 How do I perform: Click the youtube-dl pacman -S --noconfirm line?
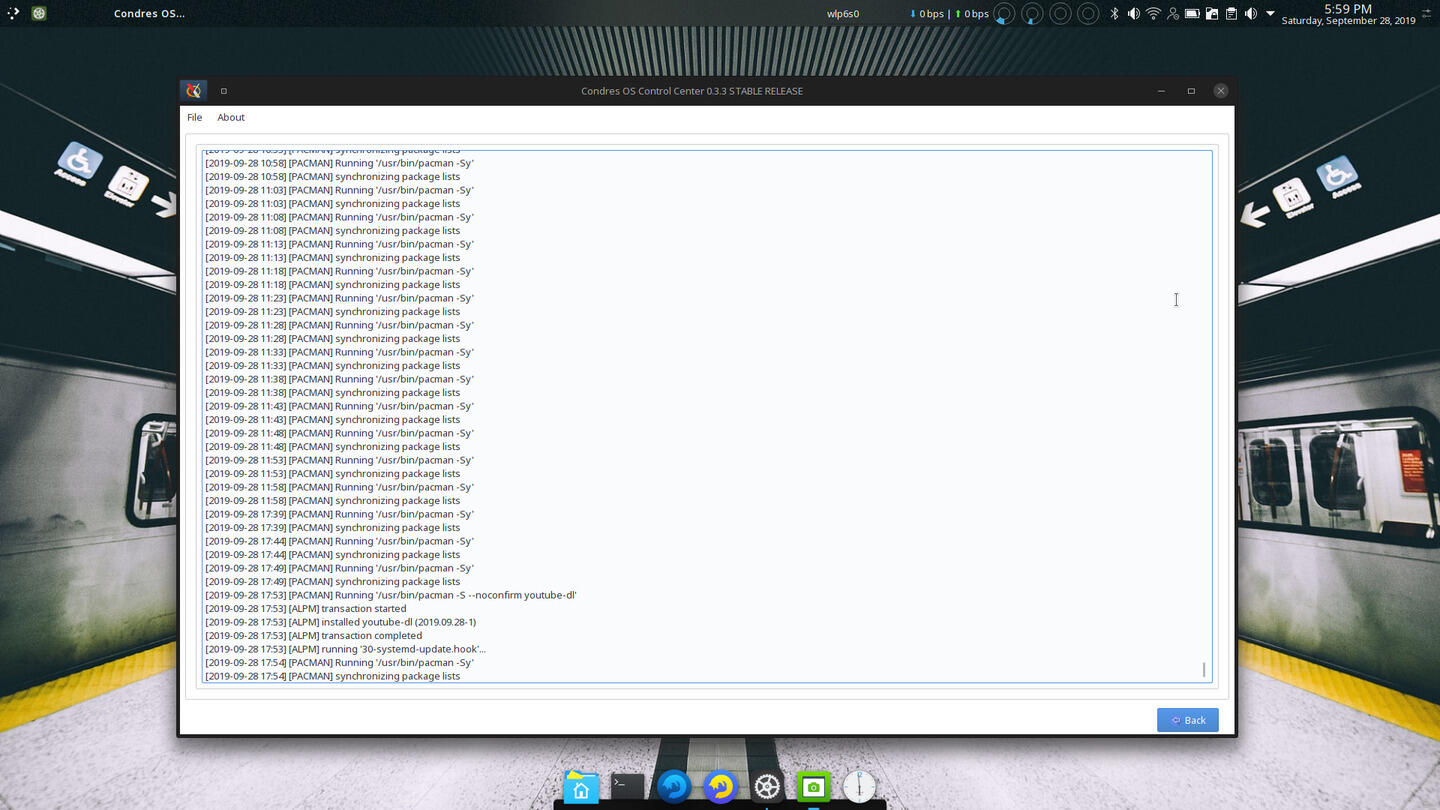tap(390, 595)
